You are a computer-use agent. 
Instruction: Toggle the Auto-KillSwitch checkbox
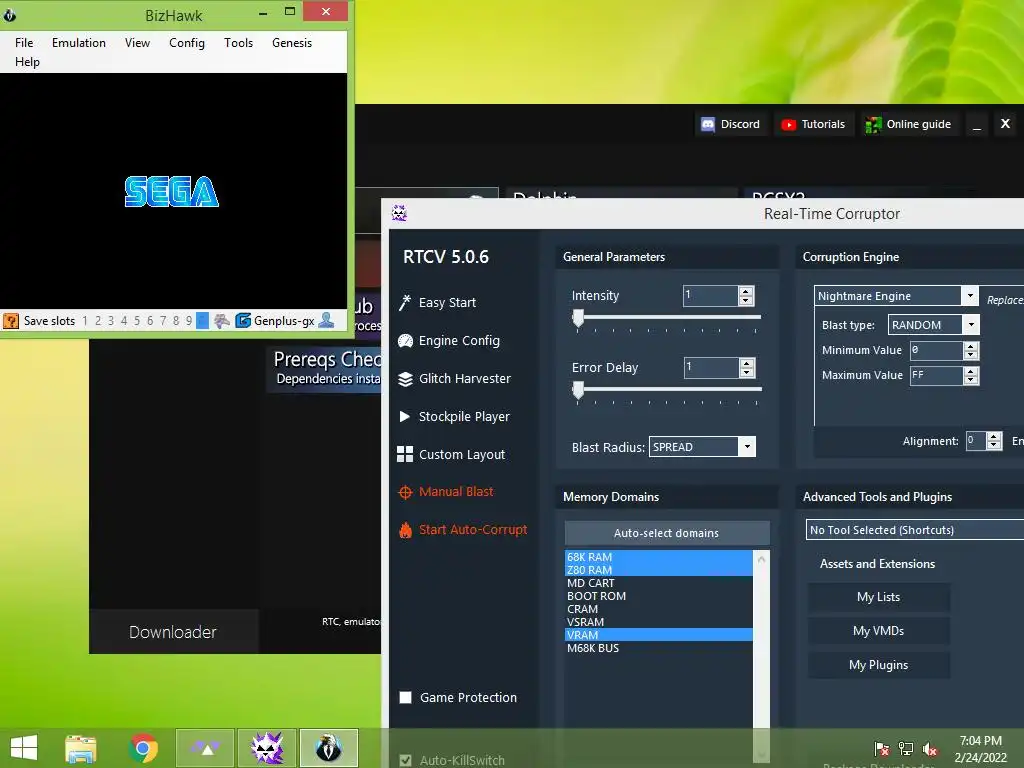406,760
